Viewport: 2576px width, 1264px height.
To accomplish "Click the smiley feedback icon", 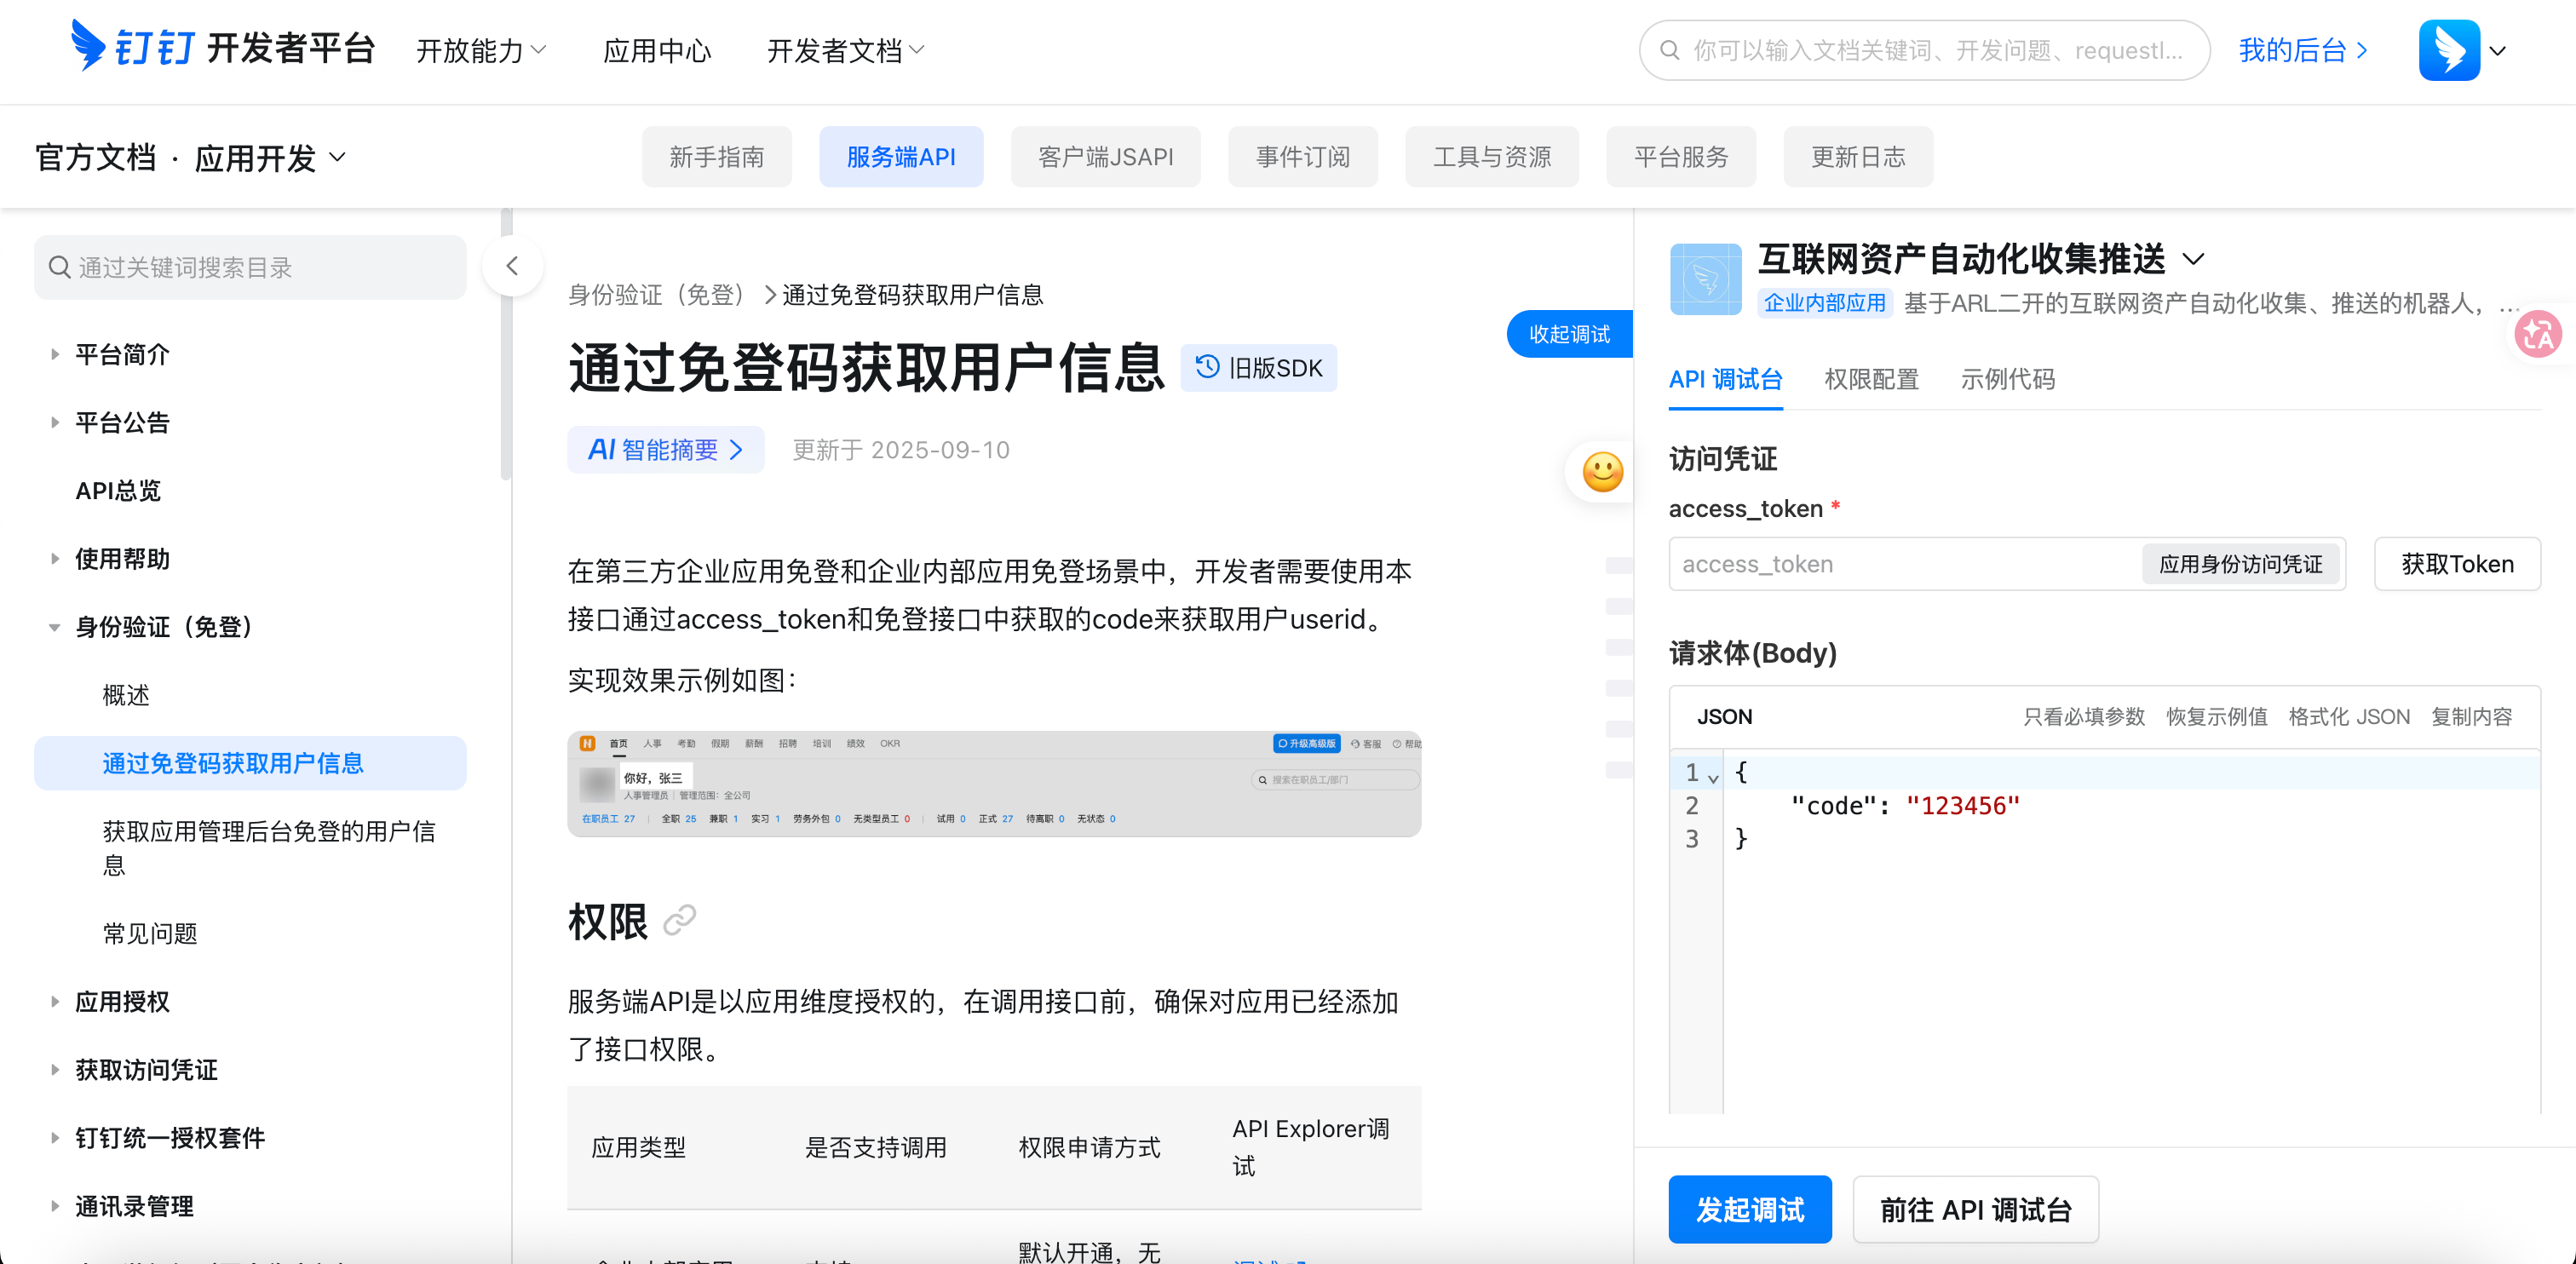I will pos(1602,472).
